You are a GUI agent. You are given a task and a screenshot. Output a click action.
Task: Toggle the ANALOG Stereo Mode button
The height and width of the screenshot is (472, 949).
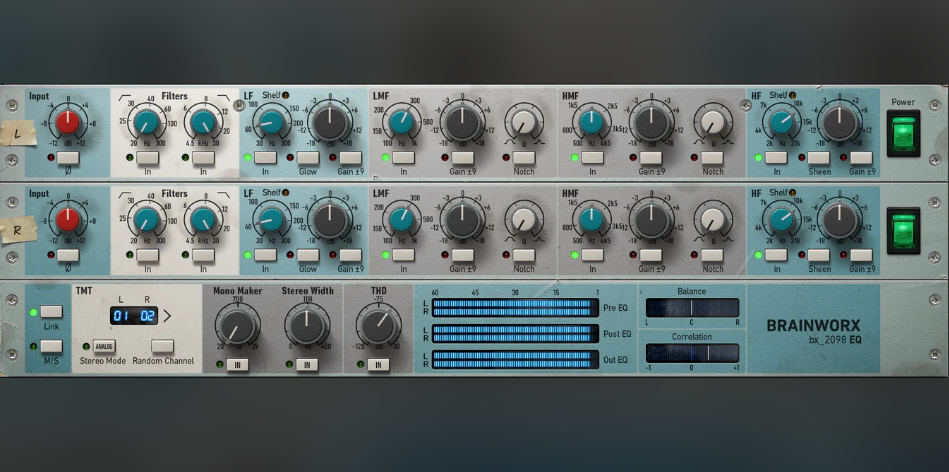point(104,346)
